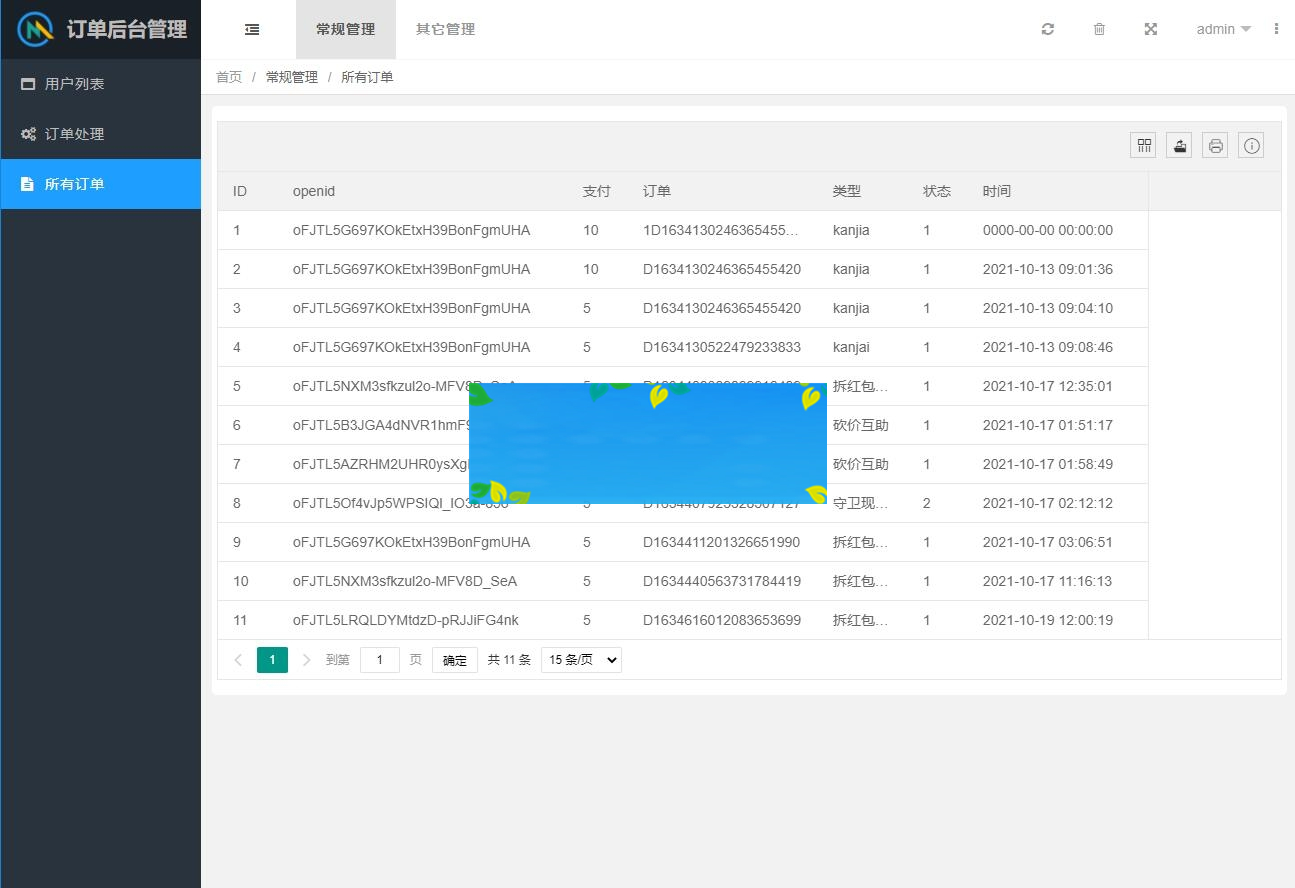Click the print icon above the order table
This screenshot has height=888, width=1295.
point(1215,145)
